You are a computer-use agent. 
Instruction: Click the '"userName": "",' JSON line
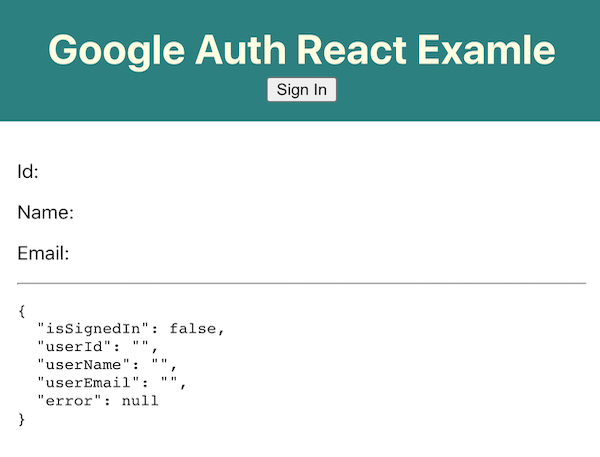107,365
